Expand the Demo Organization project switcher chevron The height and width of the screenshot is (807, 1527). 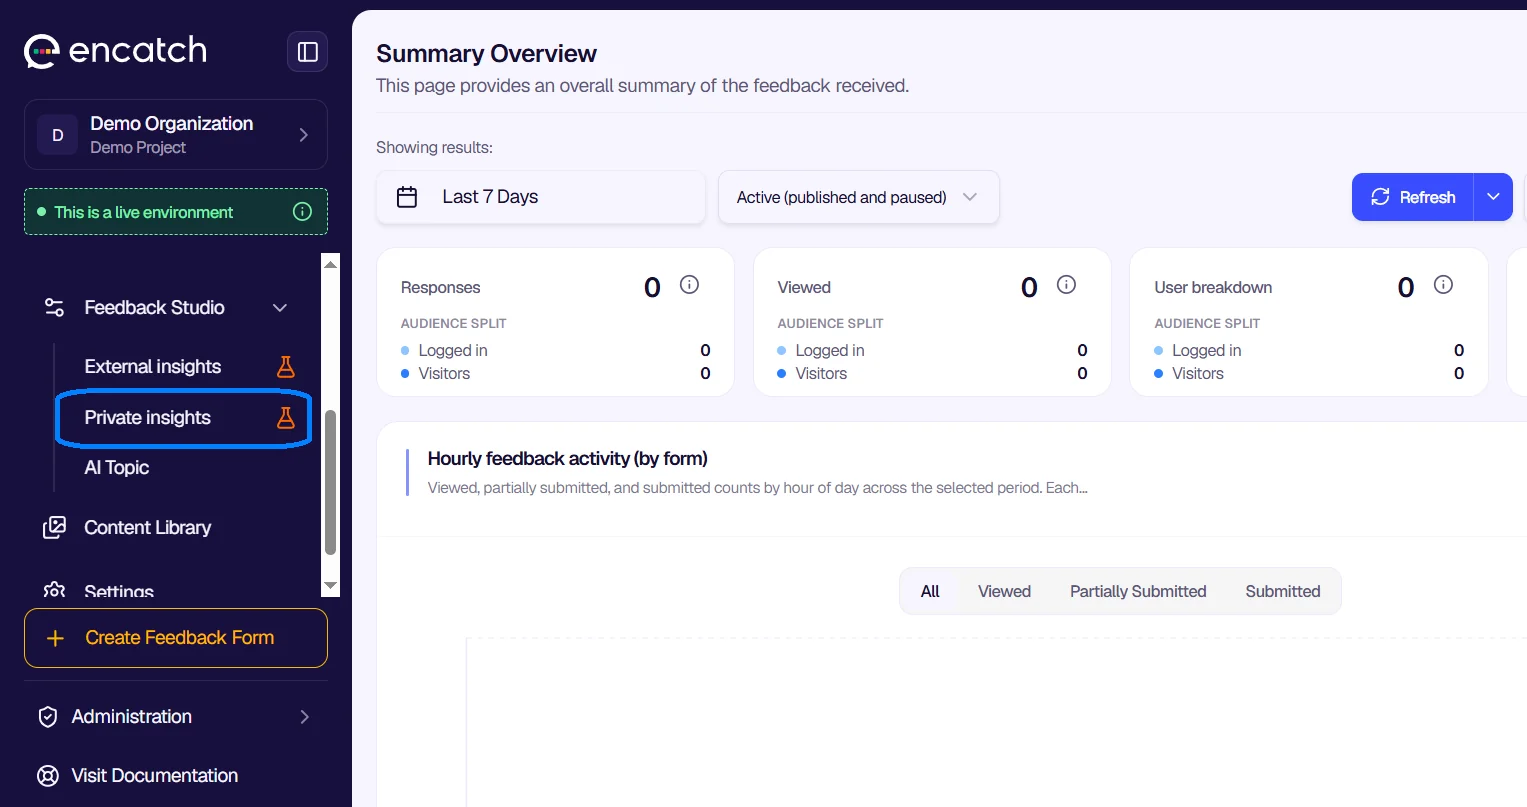coord(304,135)
